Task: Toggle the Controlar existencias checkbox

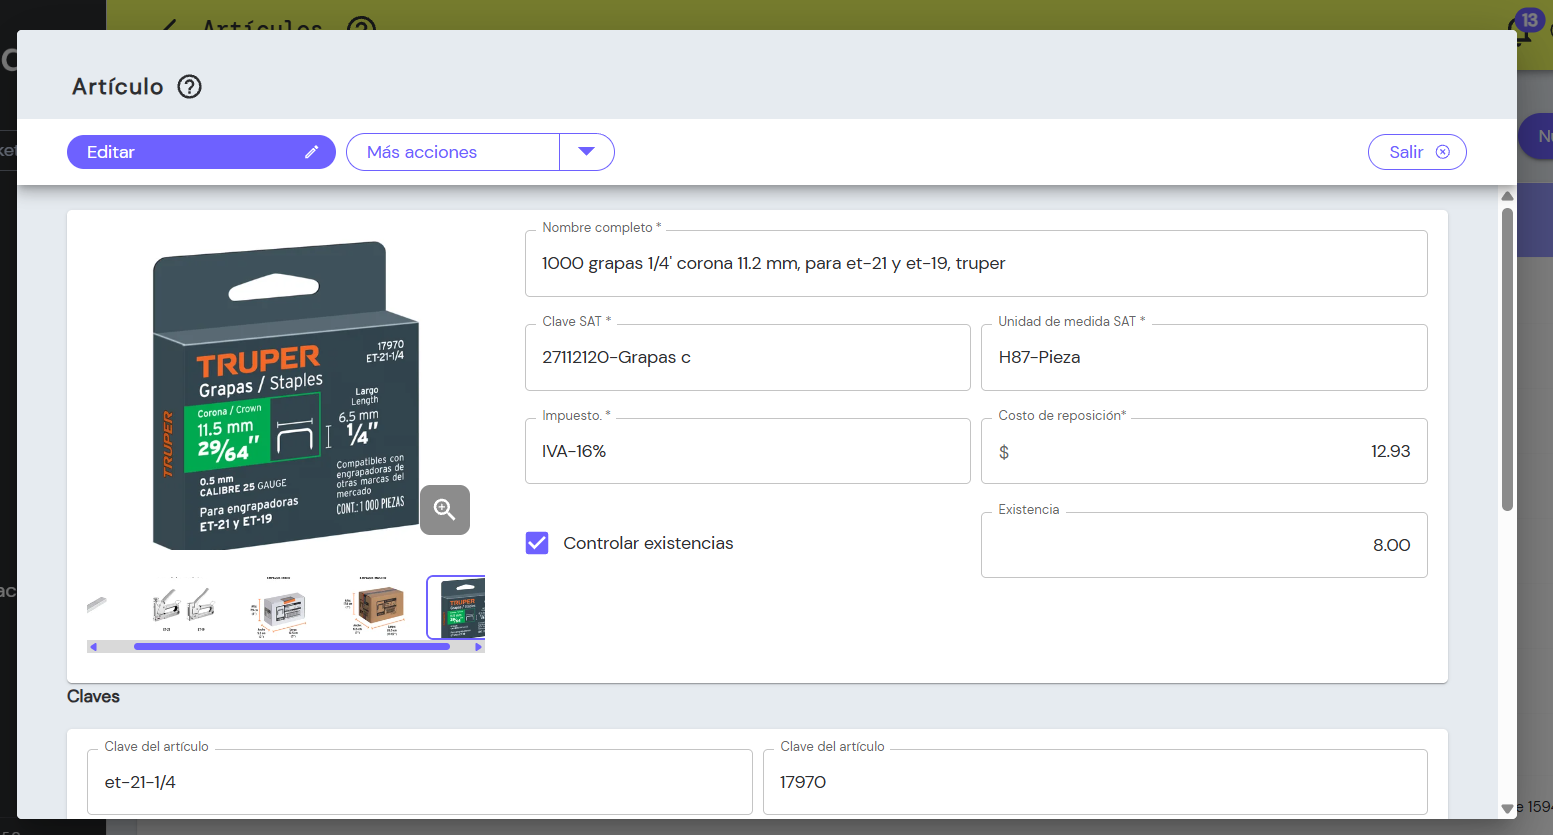Action: point(537,543)
